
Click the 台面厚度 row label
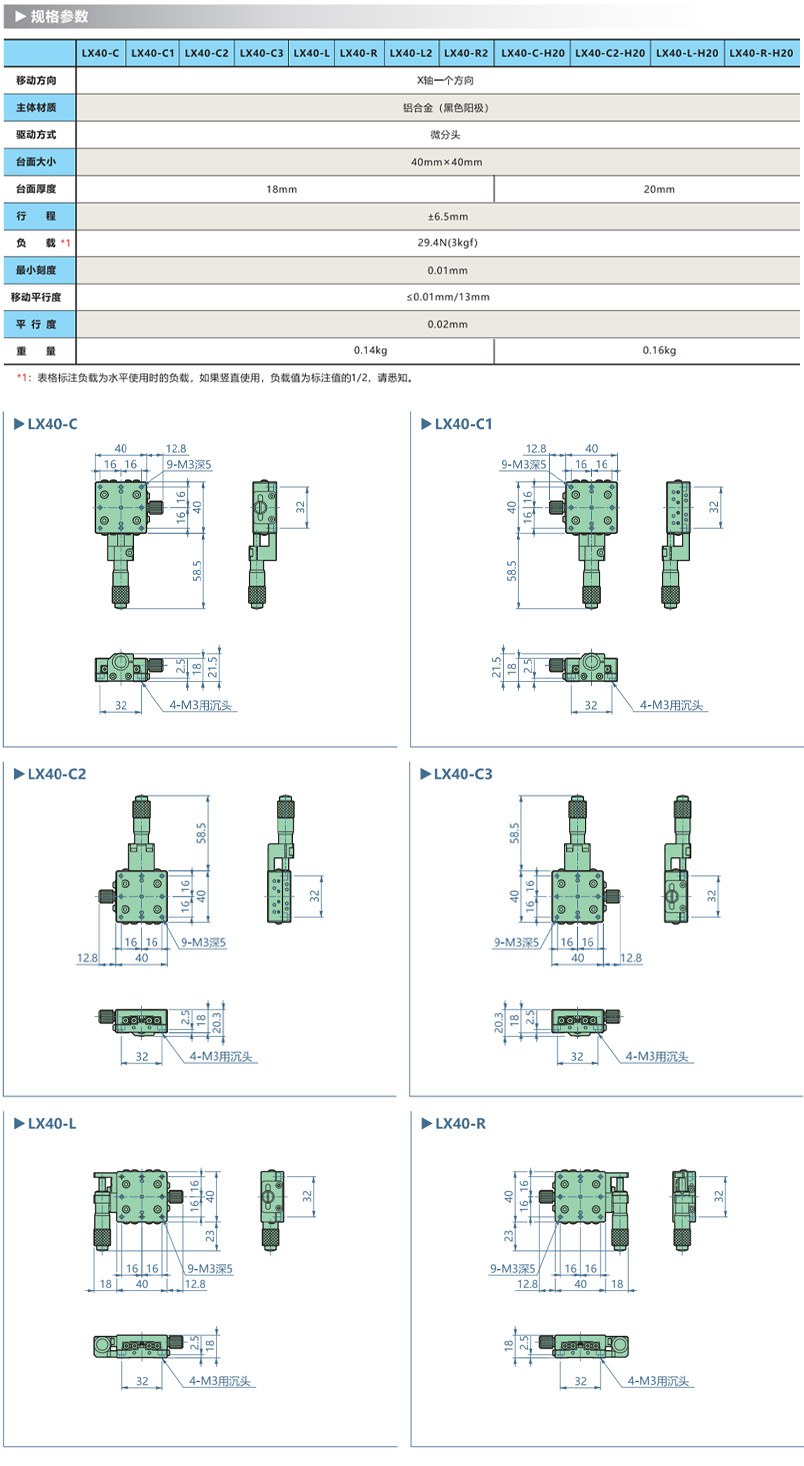pos(38,189)
